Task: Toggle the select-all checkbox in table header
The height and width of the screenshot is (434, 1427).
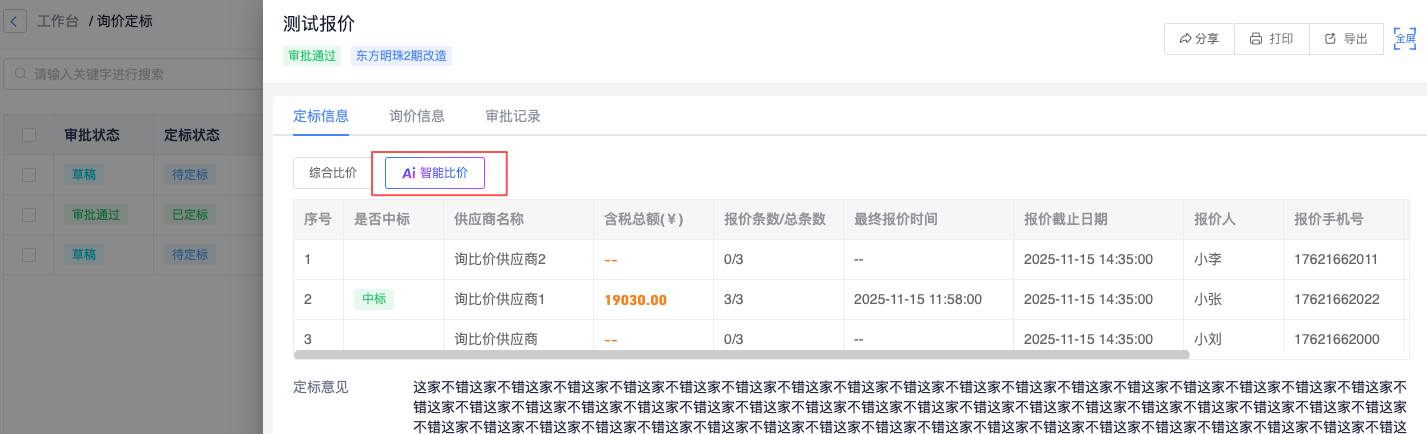Action: pyautogui.click(x=30, y=135)
